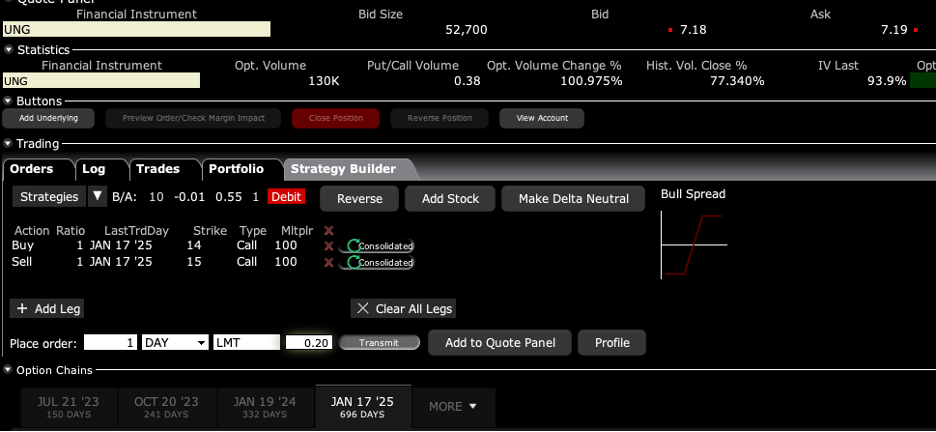Remove the Buy 14 Call leg with X
Viewport: 936px width, 432px height.
[x=328, y=246]
